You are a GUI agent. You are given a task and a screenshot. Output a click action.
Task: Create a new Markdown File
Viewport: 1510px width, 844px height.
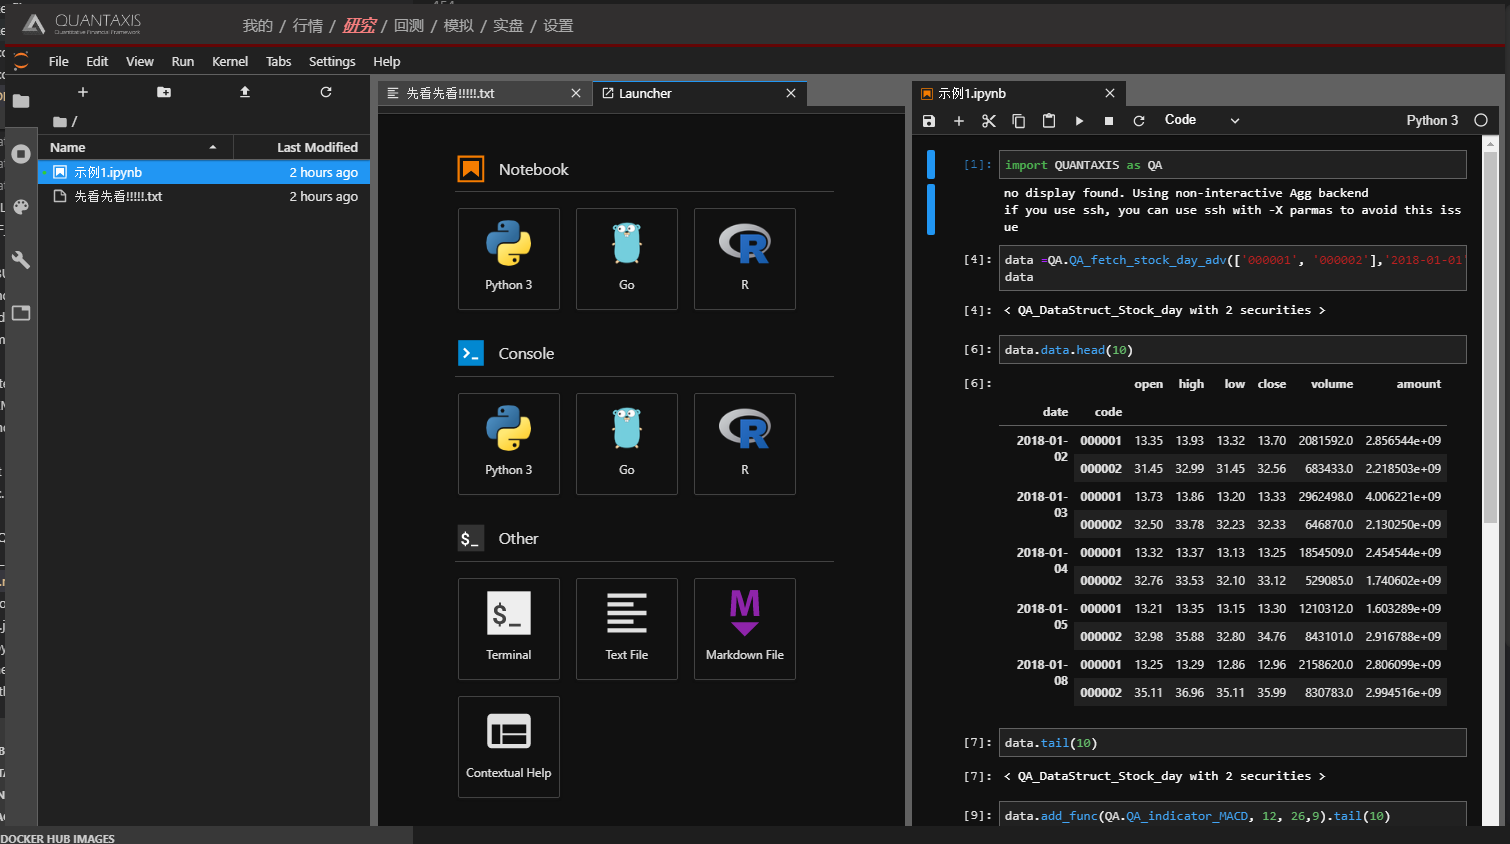[x=745, y=629]
